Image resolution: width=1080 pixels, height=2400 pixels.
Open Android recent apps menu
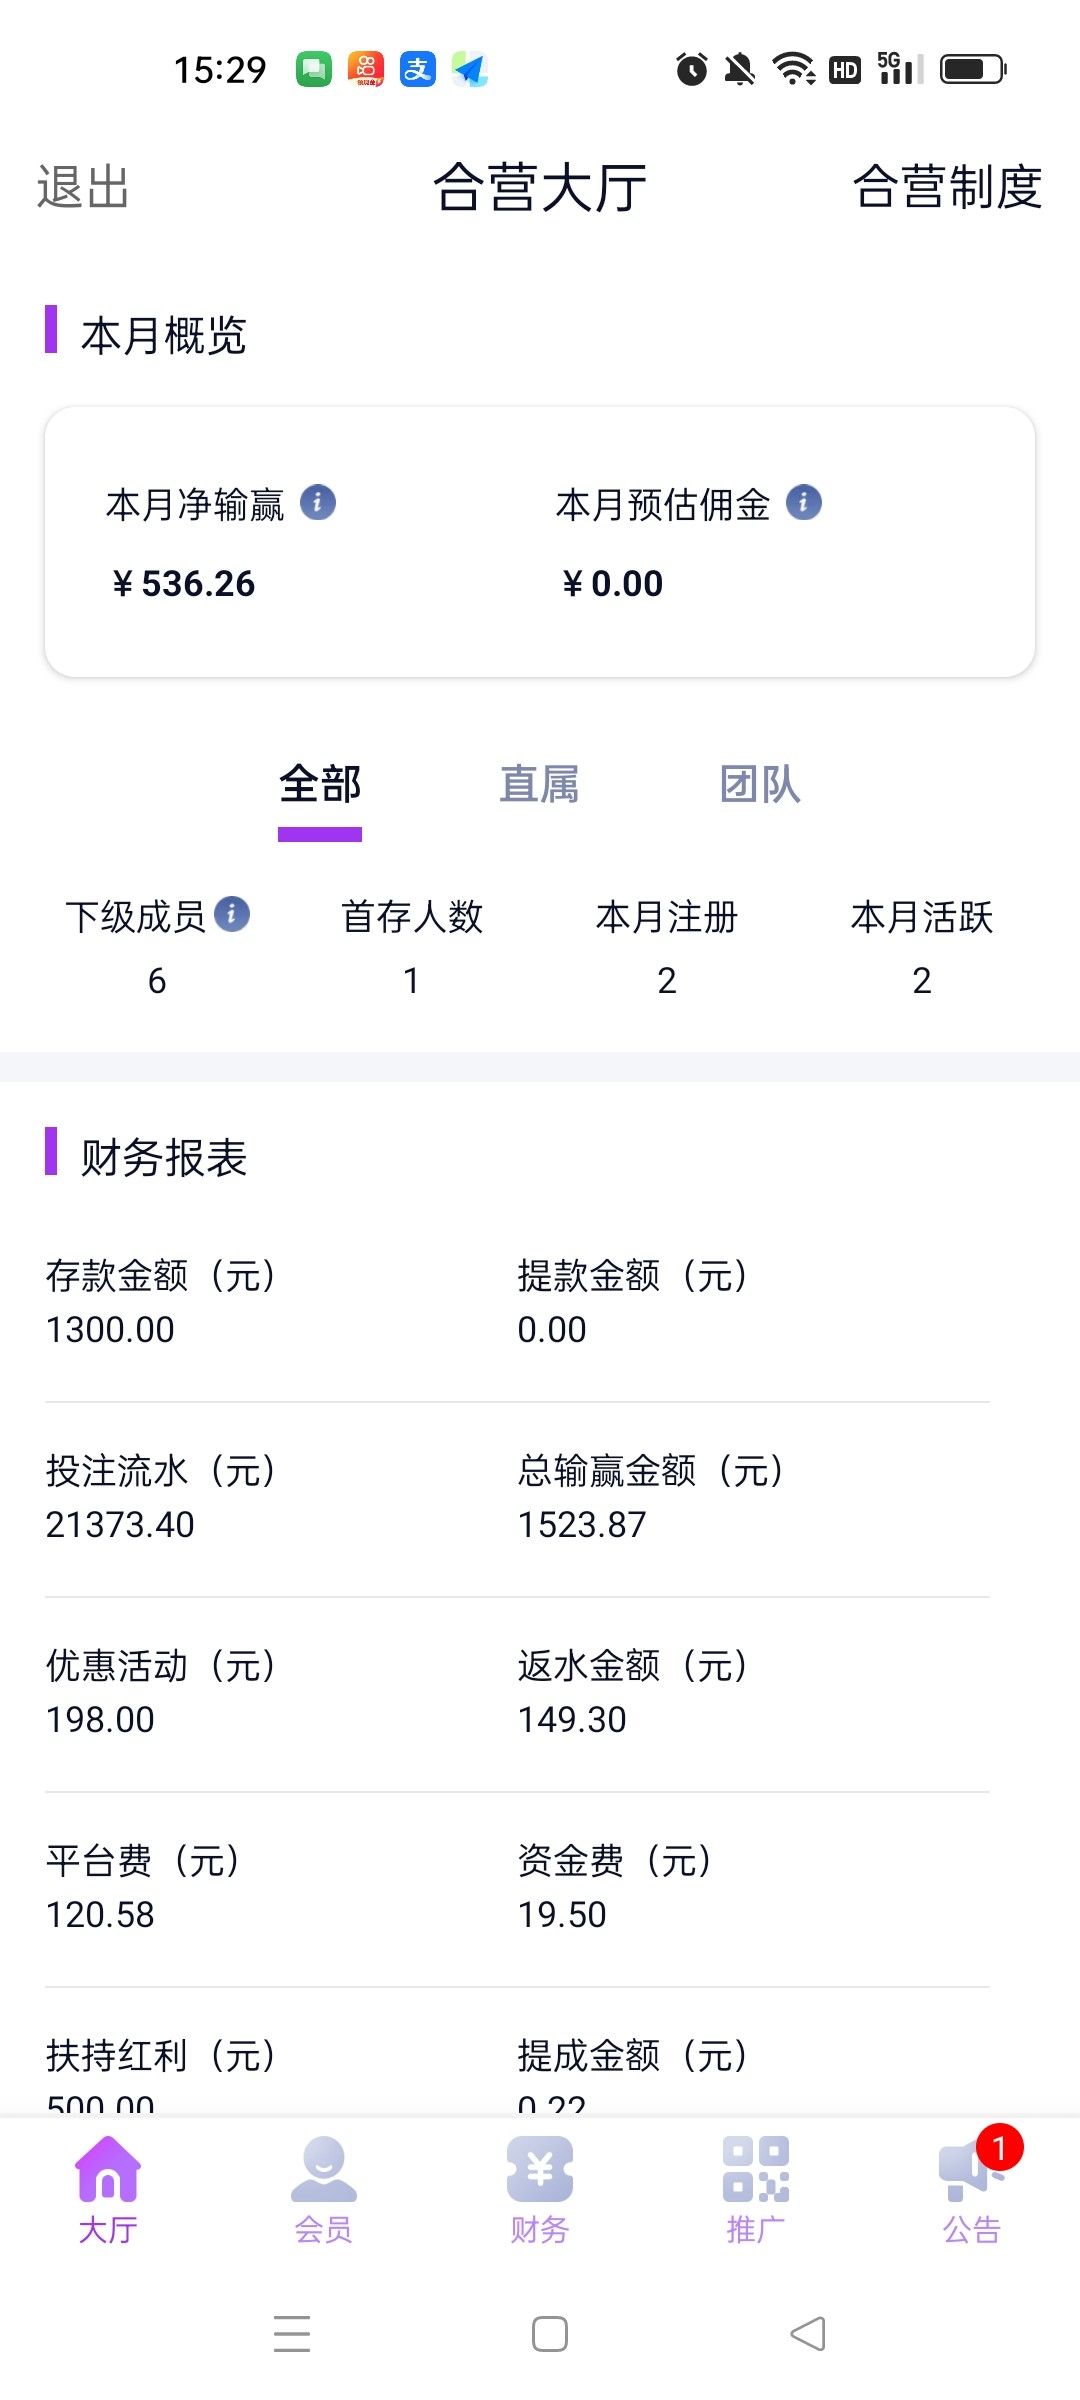point(292,2334)
